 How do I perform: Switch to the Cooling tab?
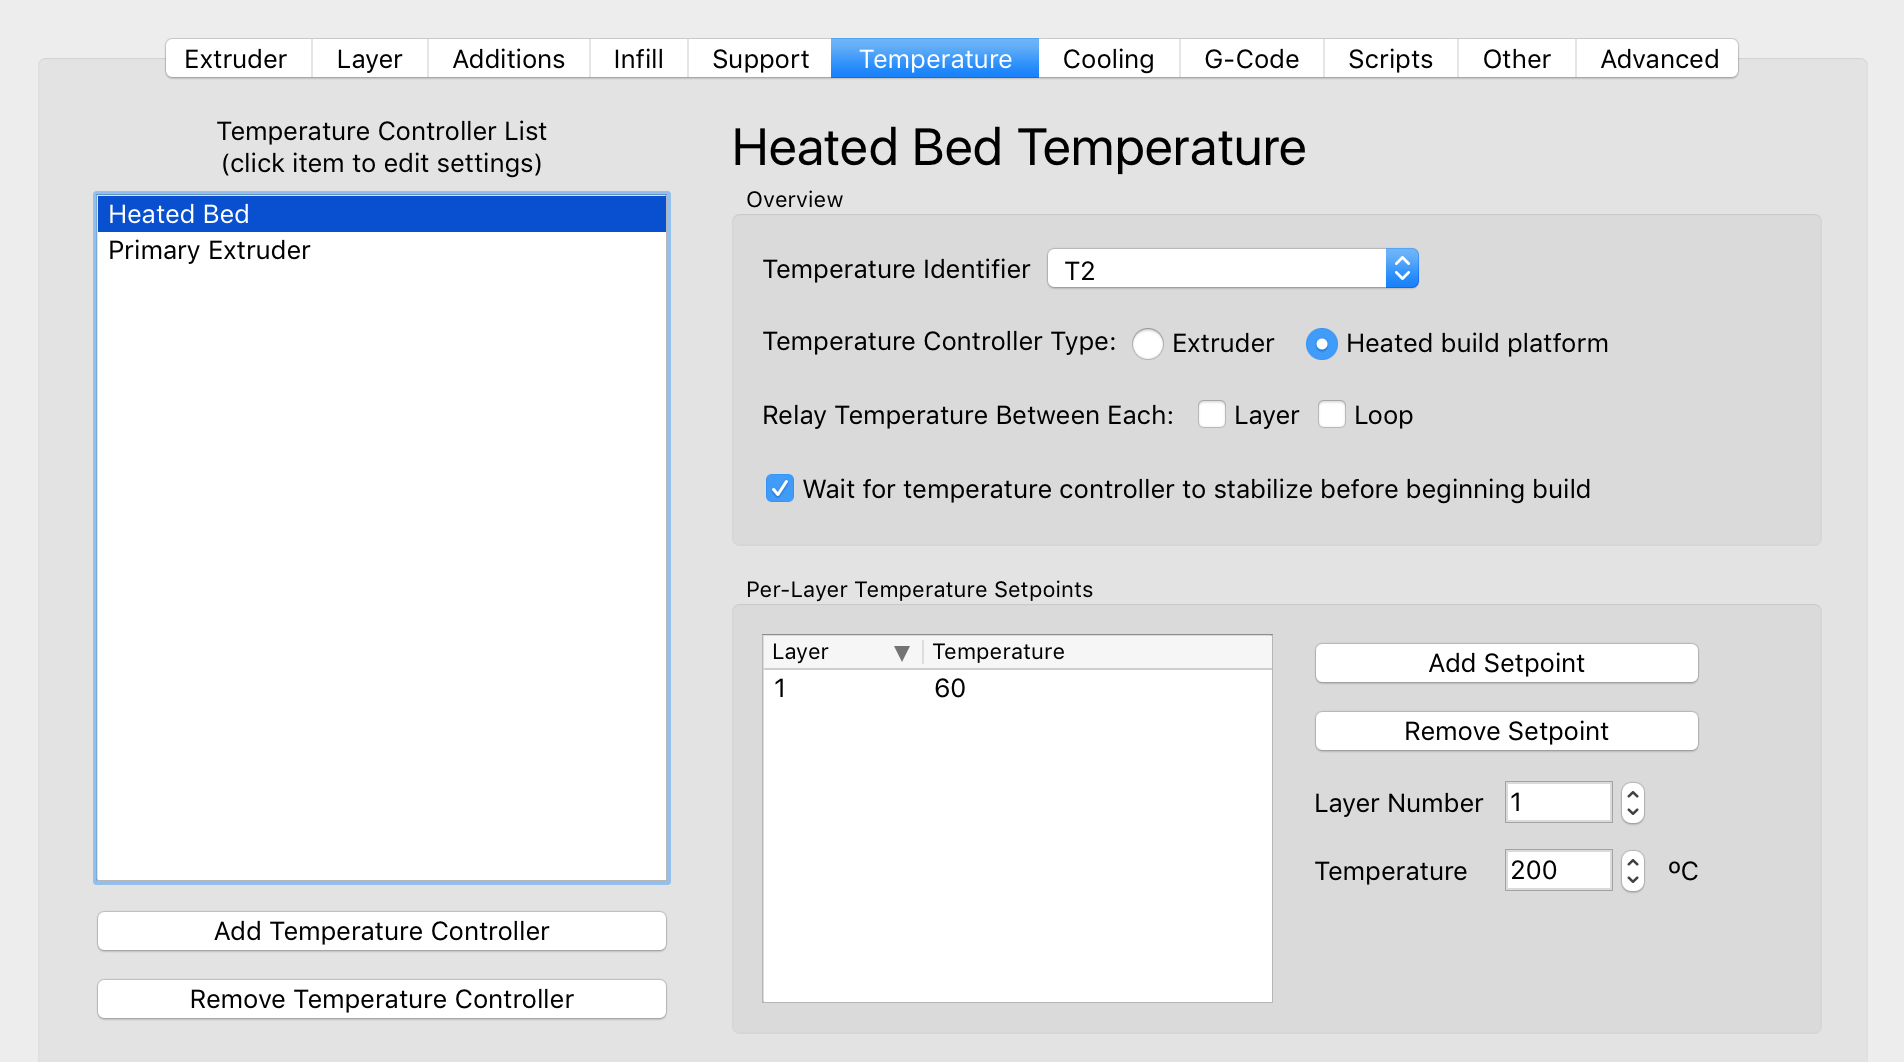[x=1107, y=59]
